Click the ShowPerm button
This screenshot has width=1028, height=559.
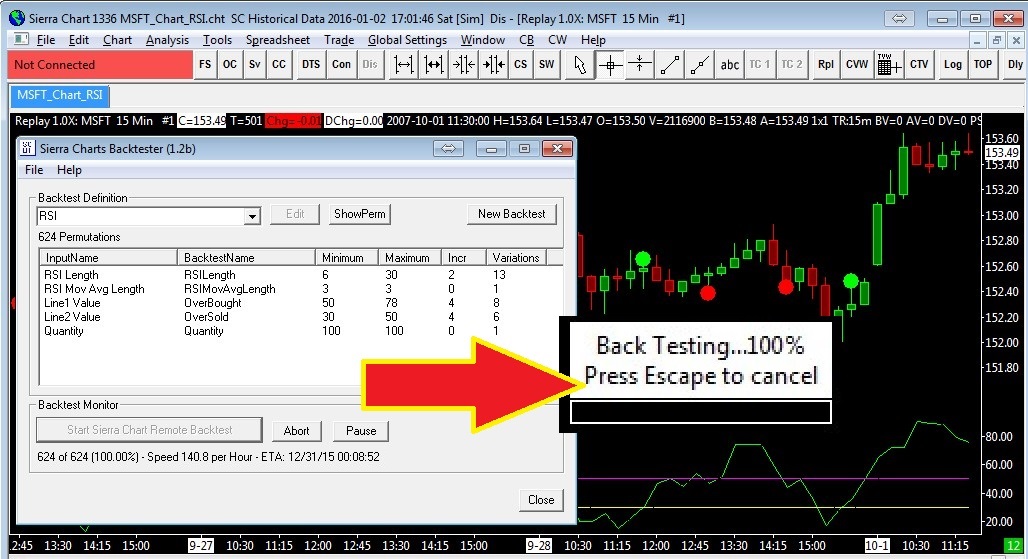[x=359, y=214]
